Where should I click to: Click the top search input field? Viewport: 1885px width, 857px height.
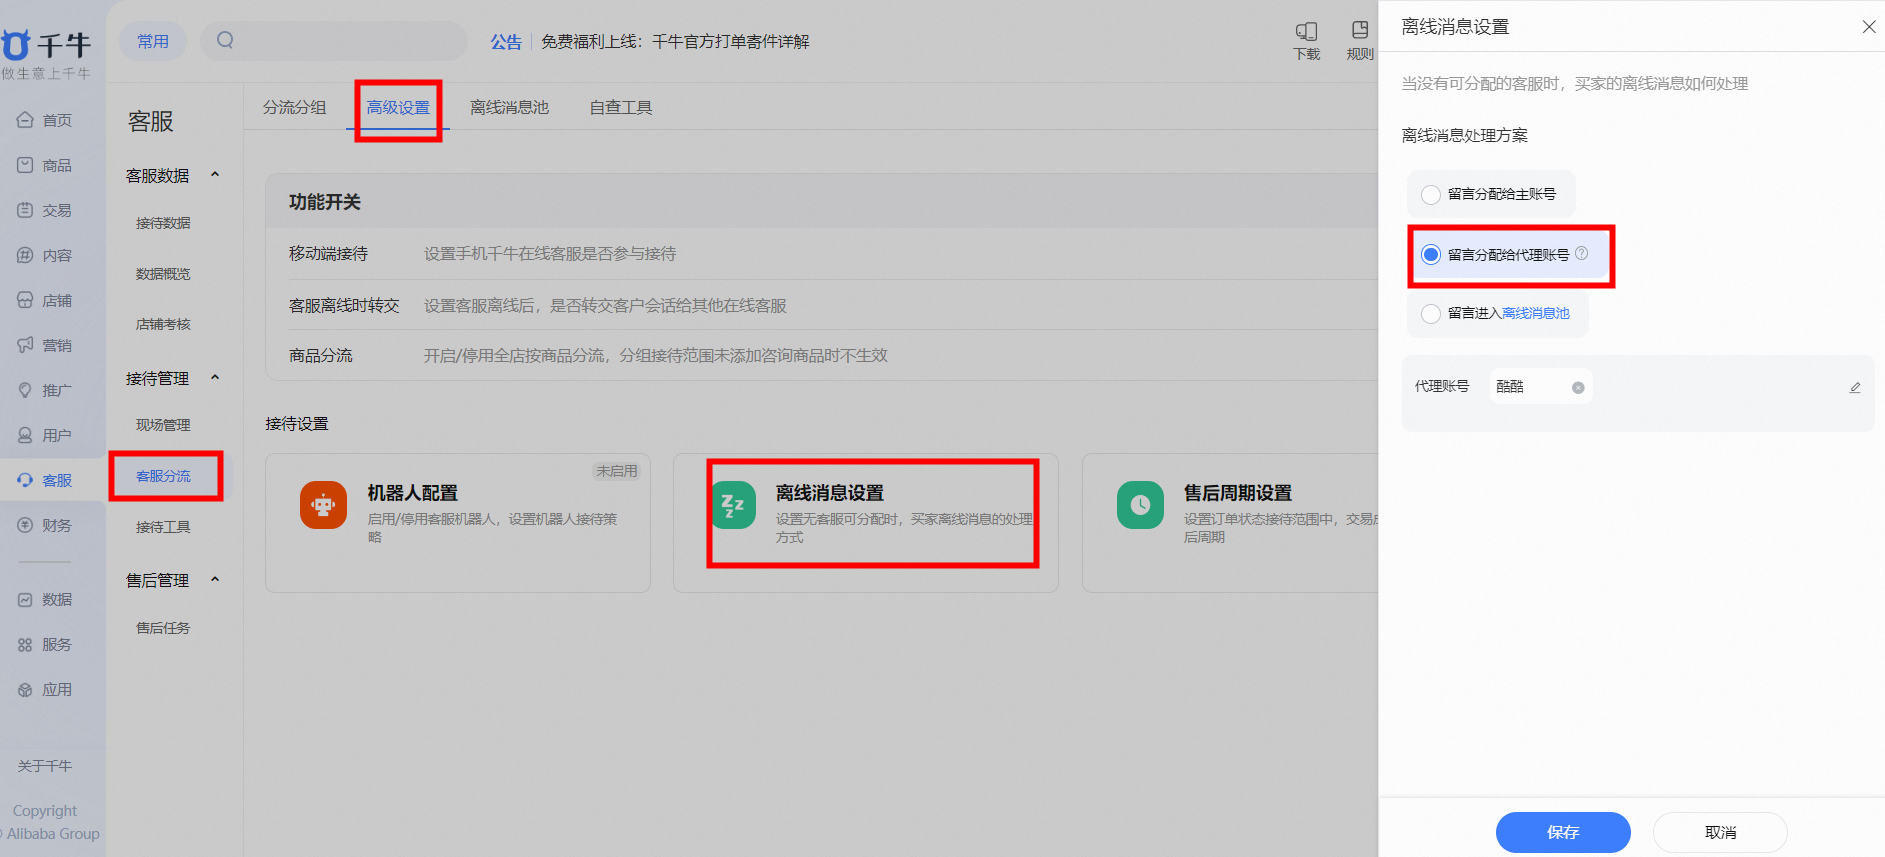coord(334,41)
